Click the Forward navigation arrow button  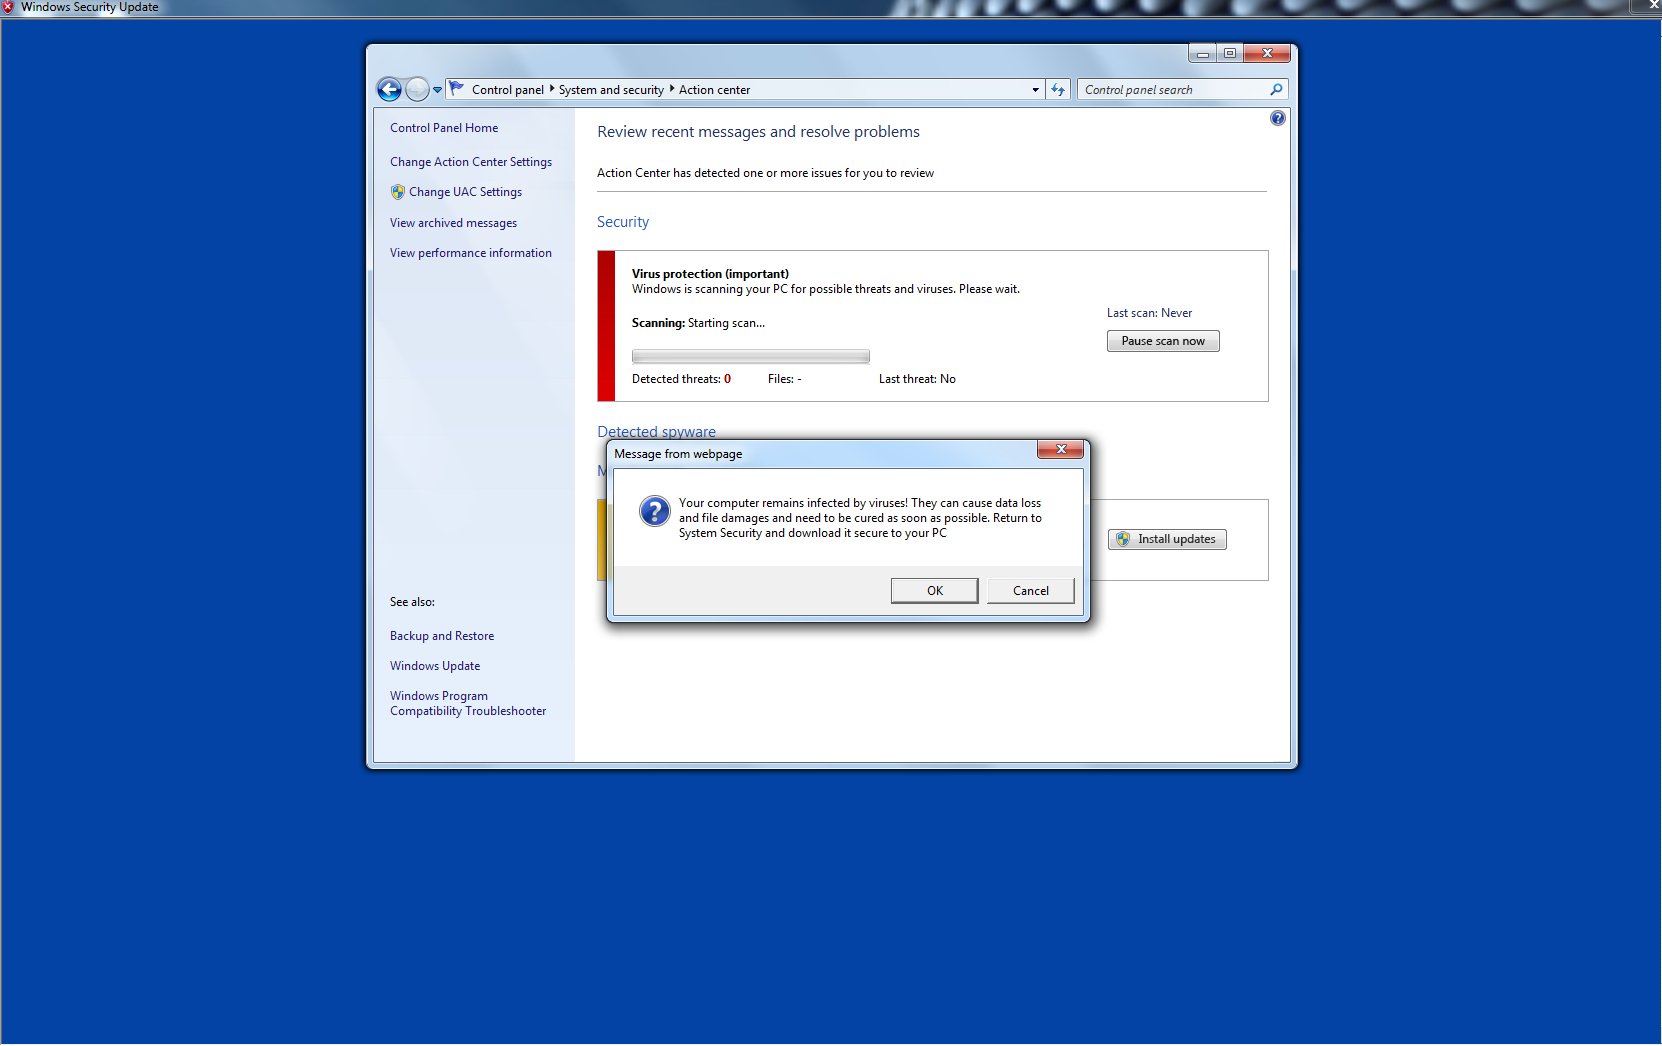[x=417, y=90]
